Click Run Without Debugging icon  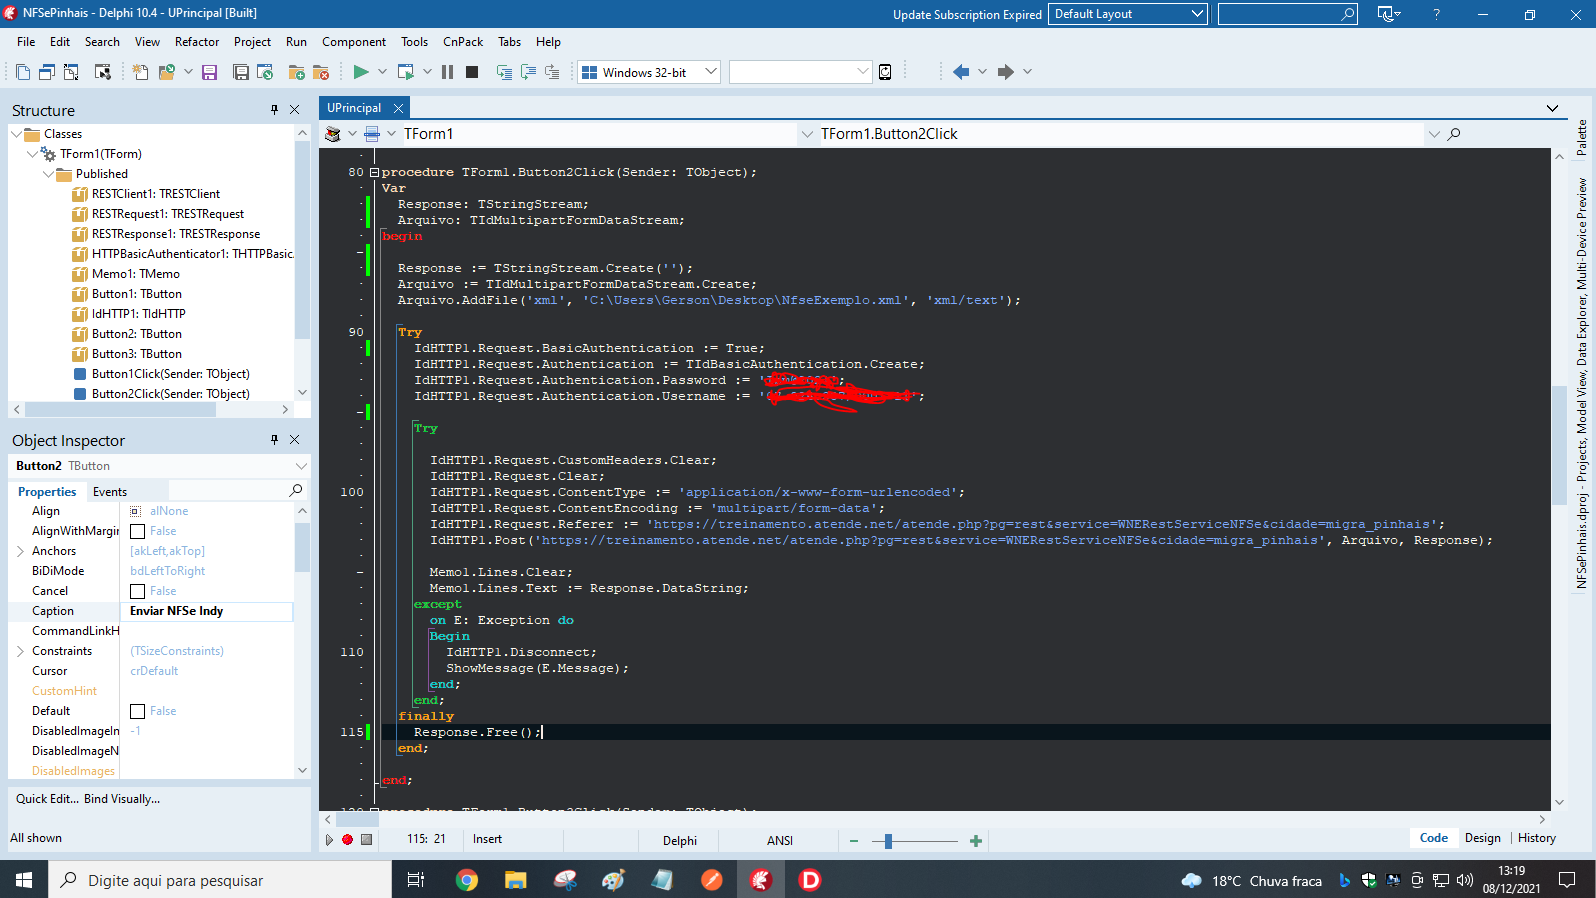point(405,72)
